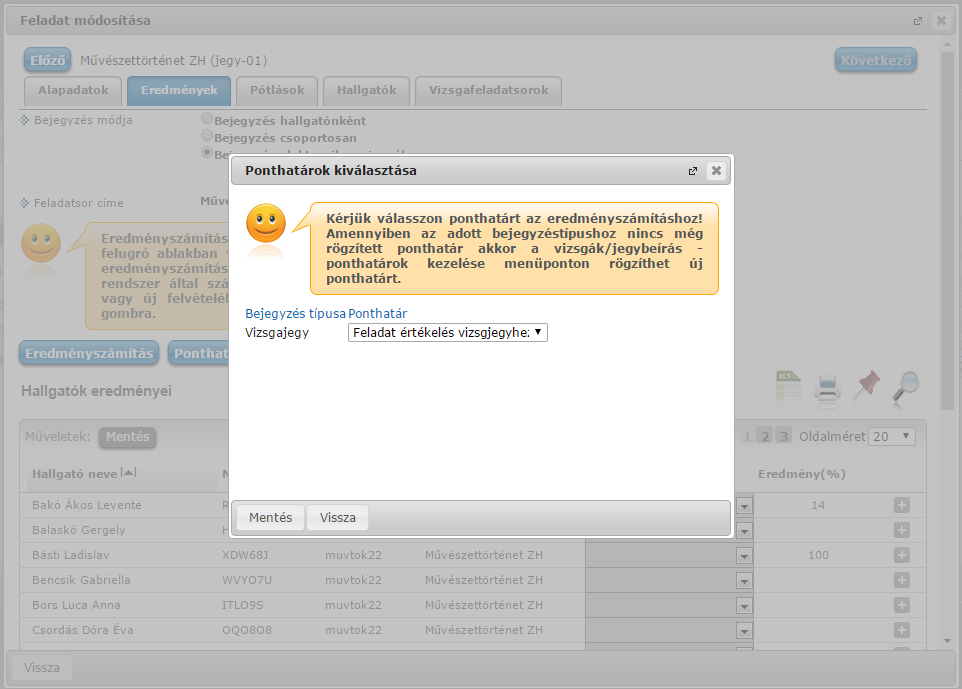Open grade dropdown in Csordás Dóra Éva row
Viewport: 962px width, 689px height.
point(744,631)
